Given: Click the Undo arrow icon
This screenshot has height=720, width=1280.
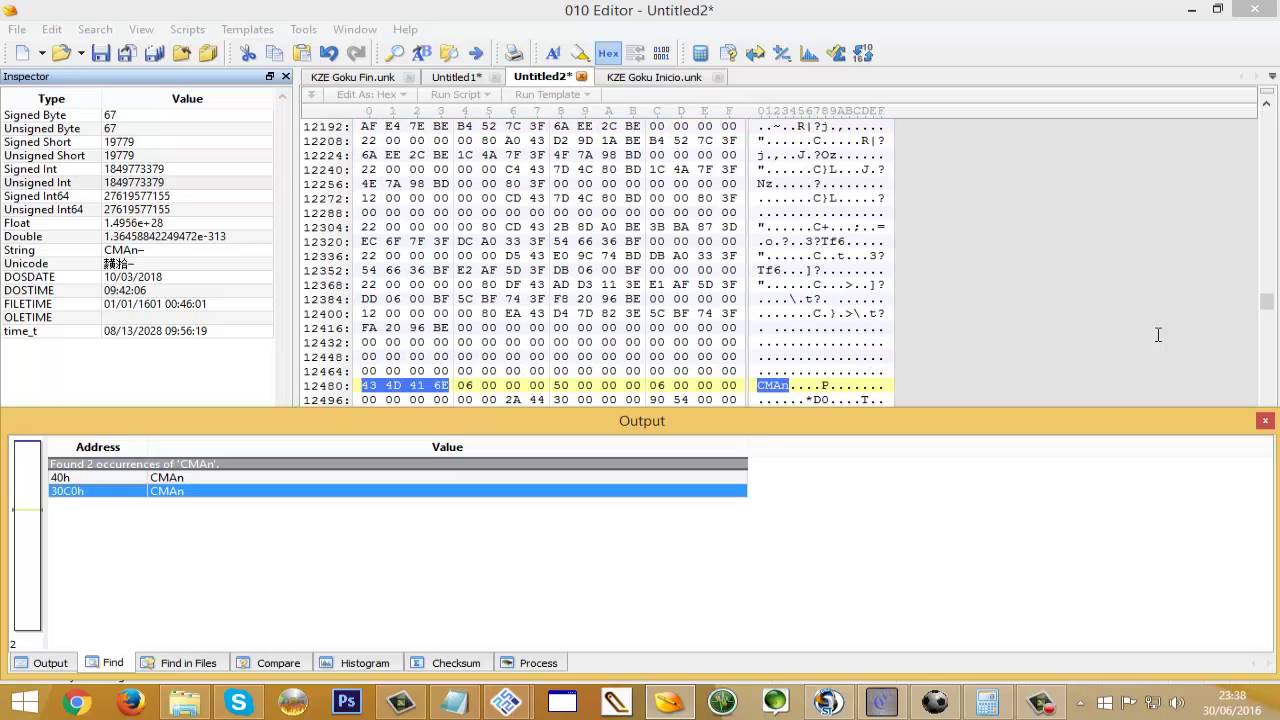Looking at the screenshot, I should [329, 53].
